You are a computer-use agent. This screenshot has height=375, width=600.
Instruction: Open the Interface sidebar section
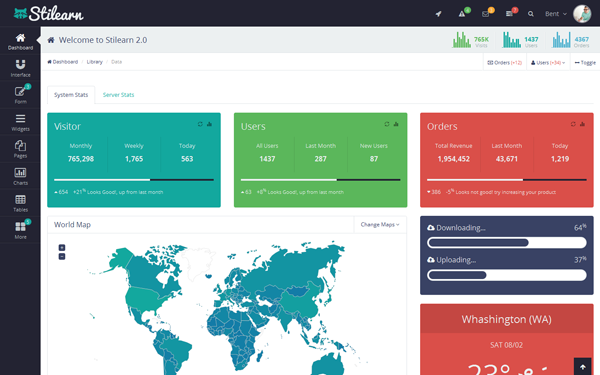pyautogui.click(x=20, y=68)
